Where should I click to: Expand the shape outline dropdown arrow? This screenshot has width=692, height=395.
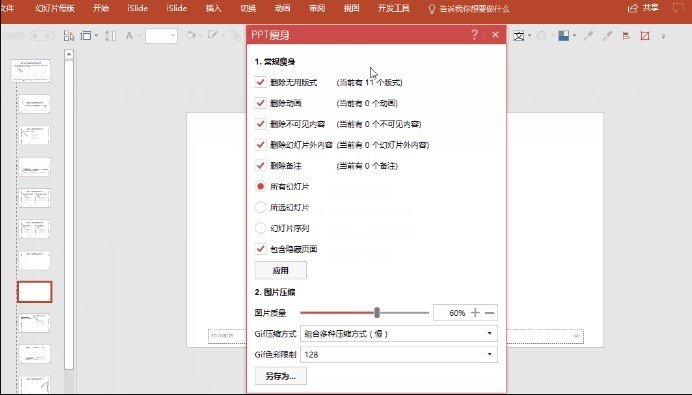[222, 36]
